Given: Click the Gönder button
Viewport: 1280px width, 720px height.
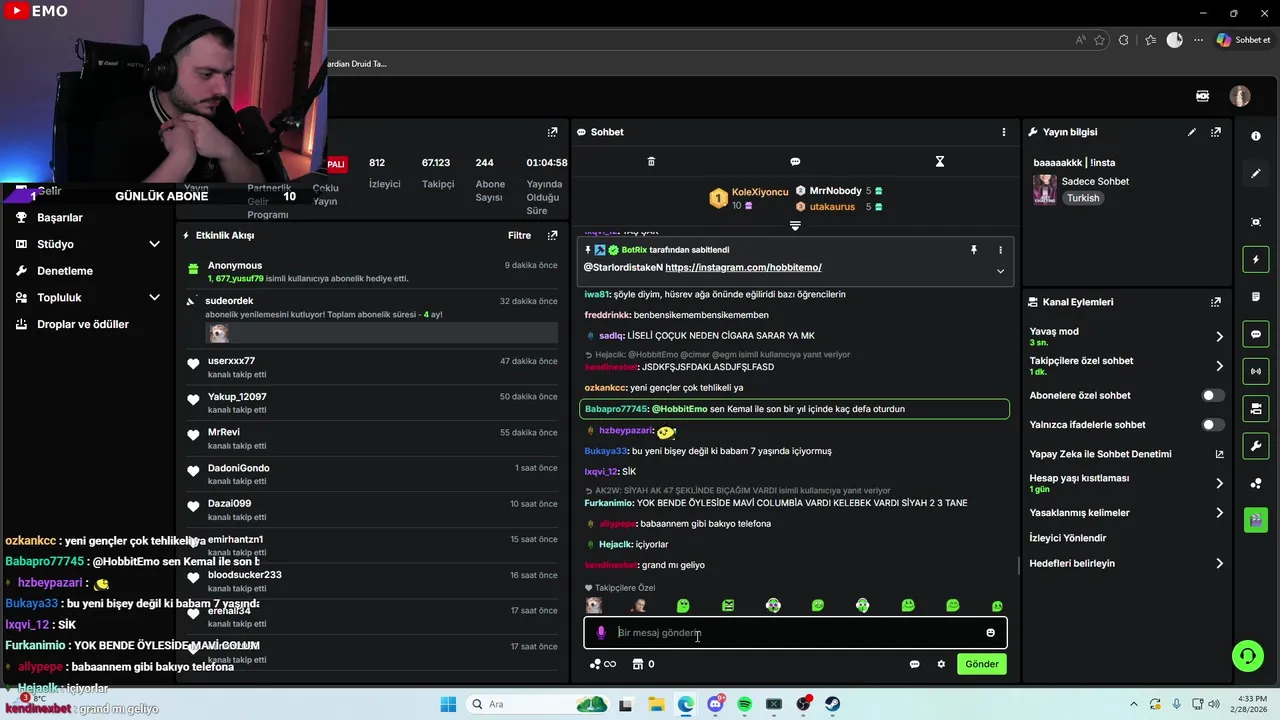Looking at the screenshot, I should pos(982,664).
